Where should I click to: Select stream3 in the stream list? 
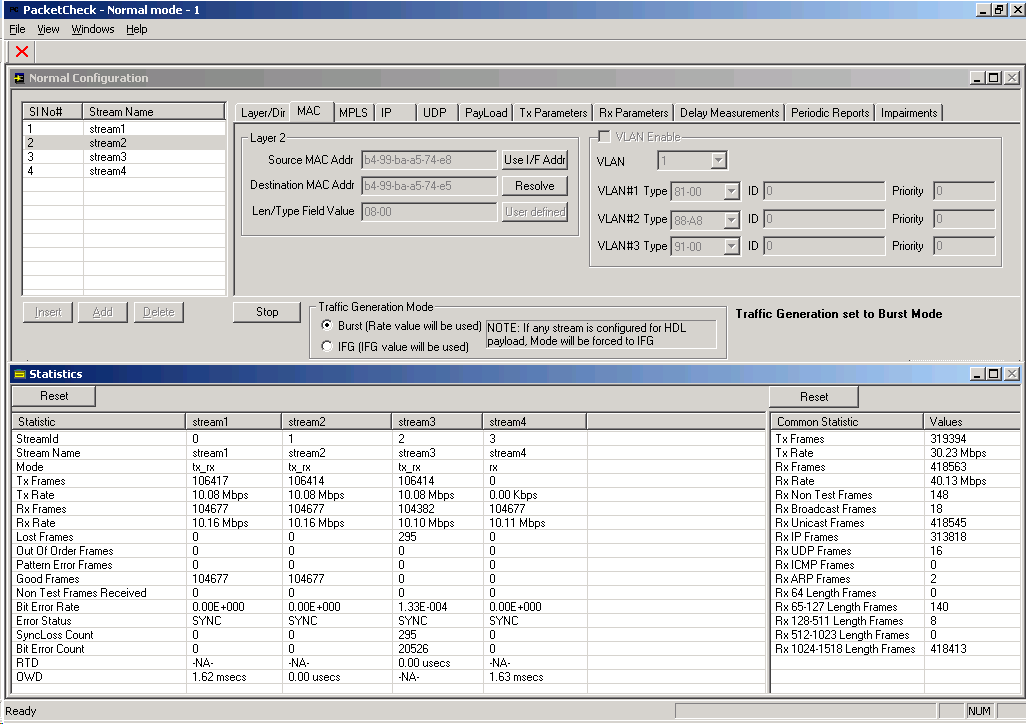click(x=110, y=155)
